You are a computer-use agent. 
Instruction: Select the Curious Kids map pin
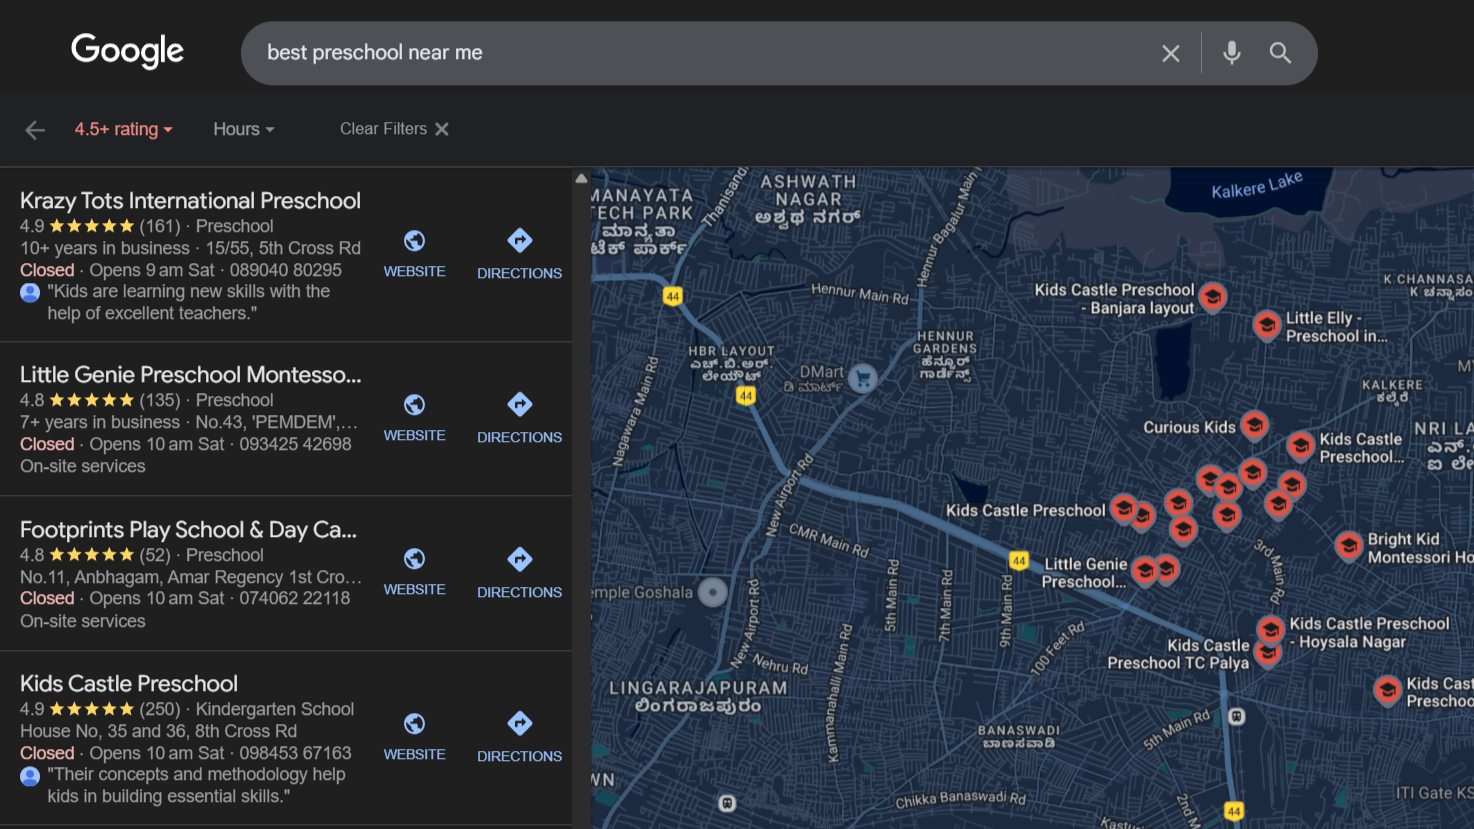click(1254, 425)
